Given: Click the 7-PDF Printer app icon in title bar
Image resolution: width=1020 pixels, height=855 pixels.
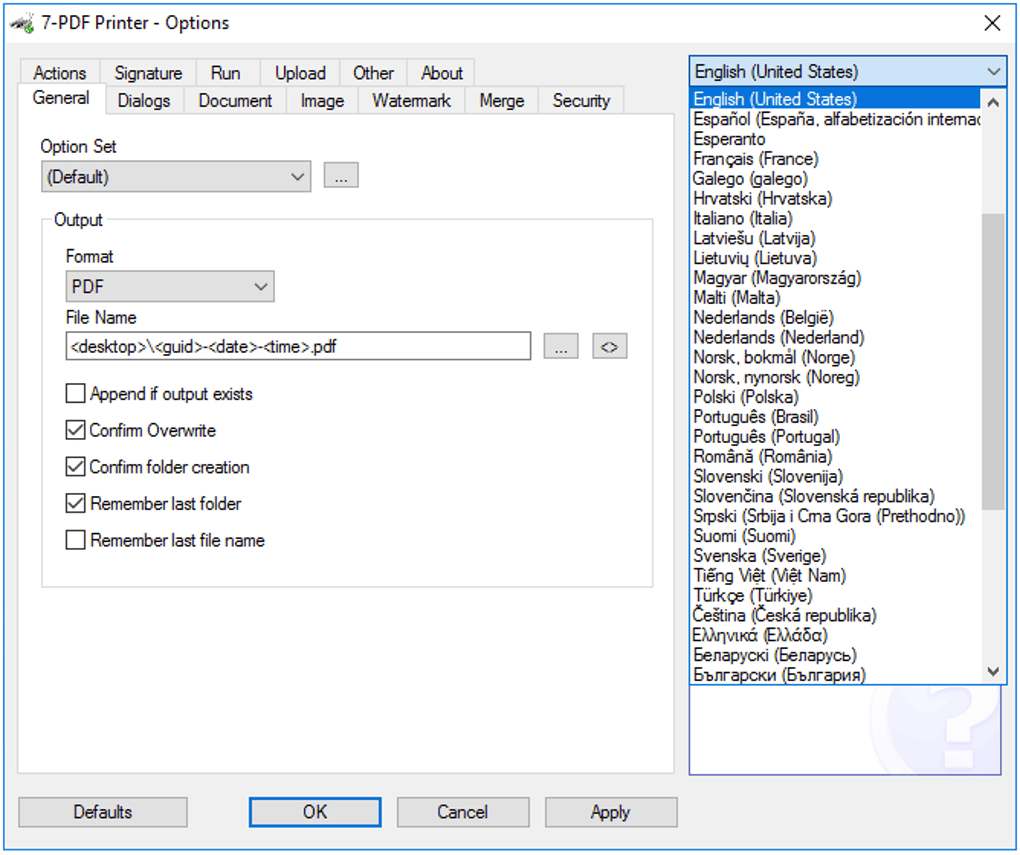Looking at the screenshot, I should tap(22, 23).
